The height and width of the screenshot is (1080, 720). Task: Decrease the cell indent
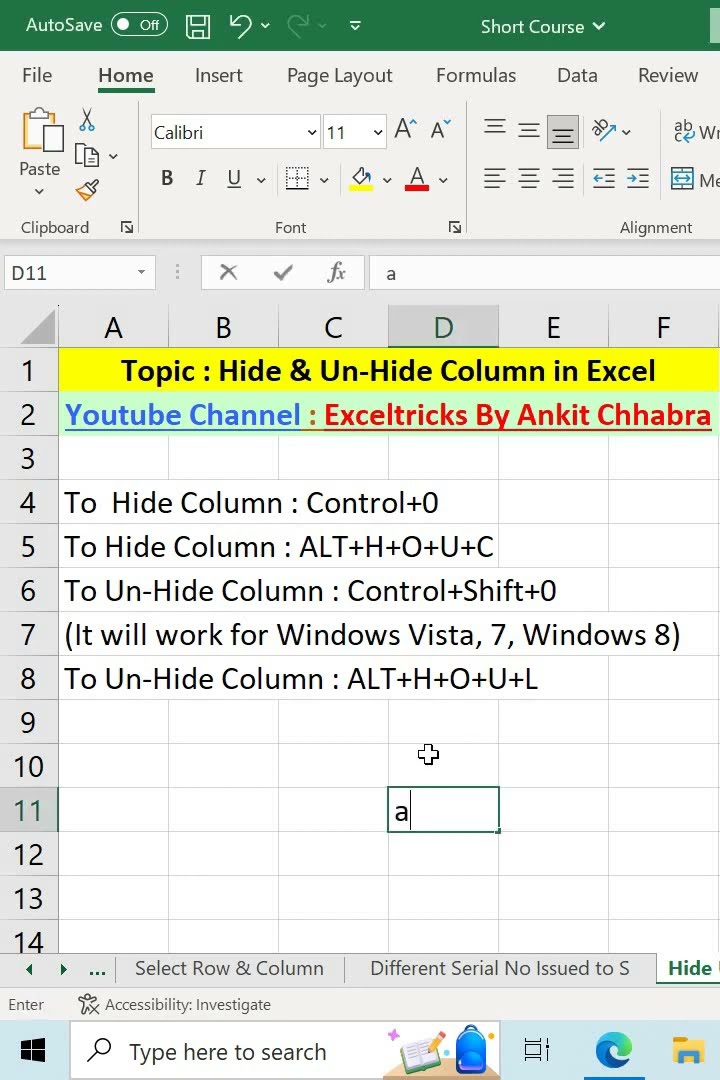coord(604,179)
